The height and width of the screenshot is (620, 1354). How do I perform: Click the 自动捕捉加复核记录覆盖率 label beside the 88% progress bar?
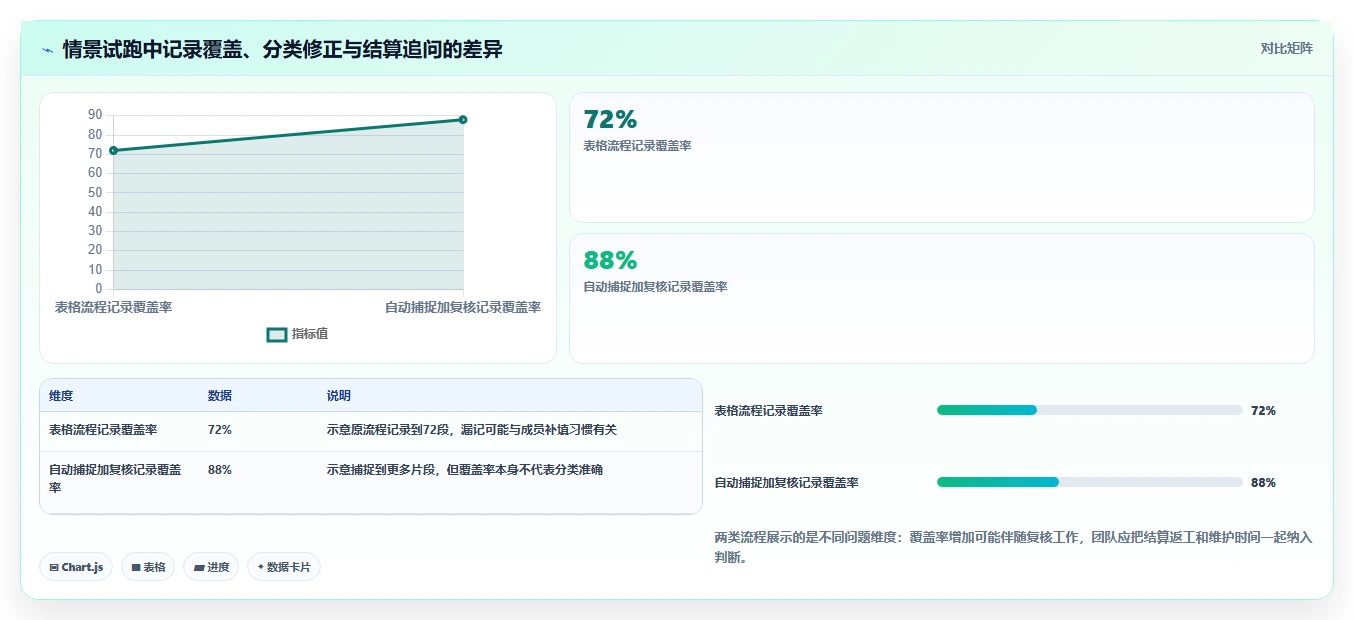[x=786, y=483]
